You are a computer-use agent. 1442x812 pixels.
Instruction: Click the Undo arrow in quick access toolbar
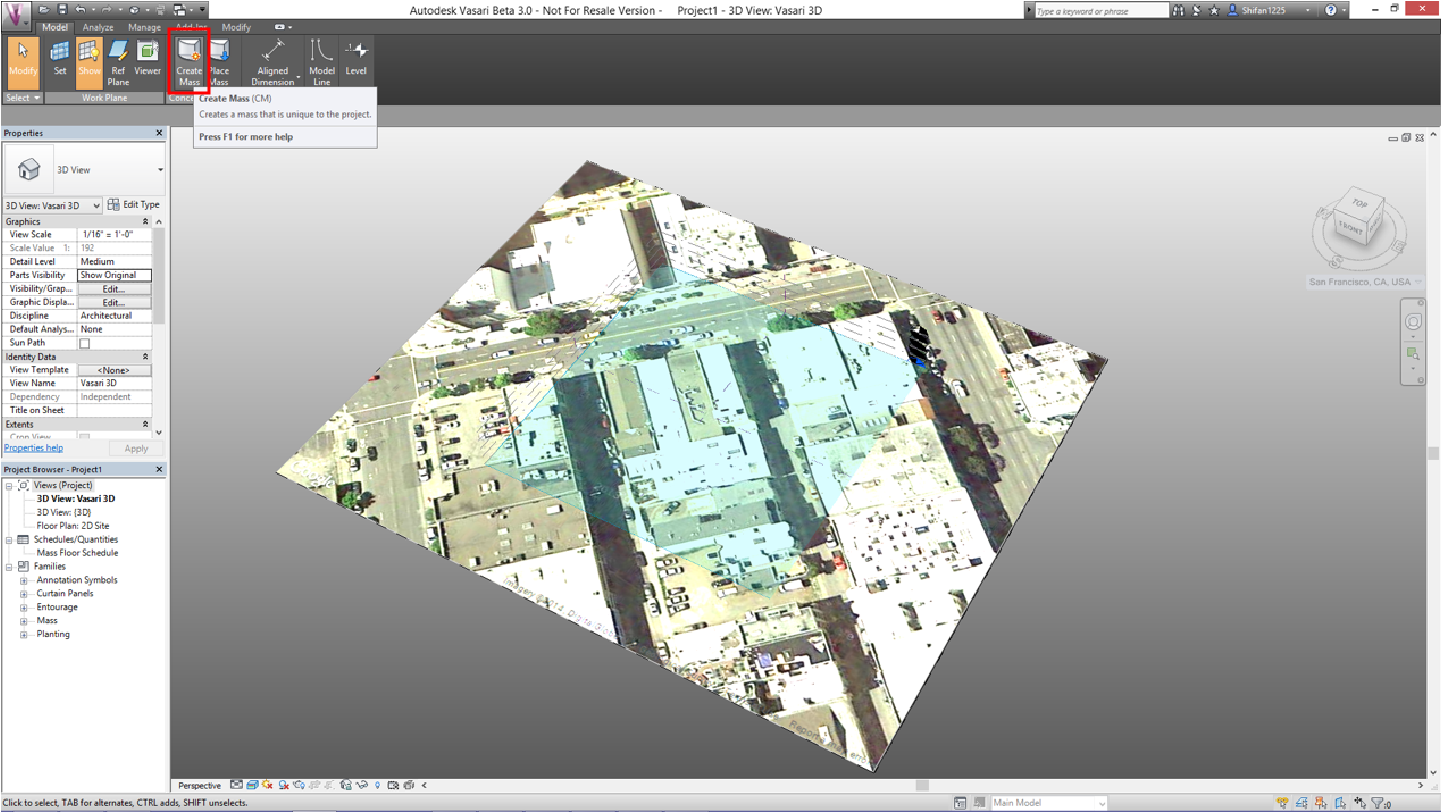[80, 10]
